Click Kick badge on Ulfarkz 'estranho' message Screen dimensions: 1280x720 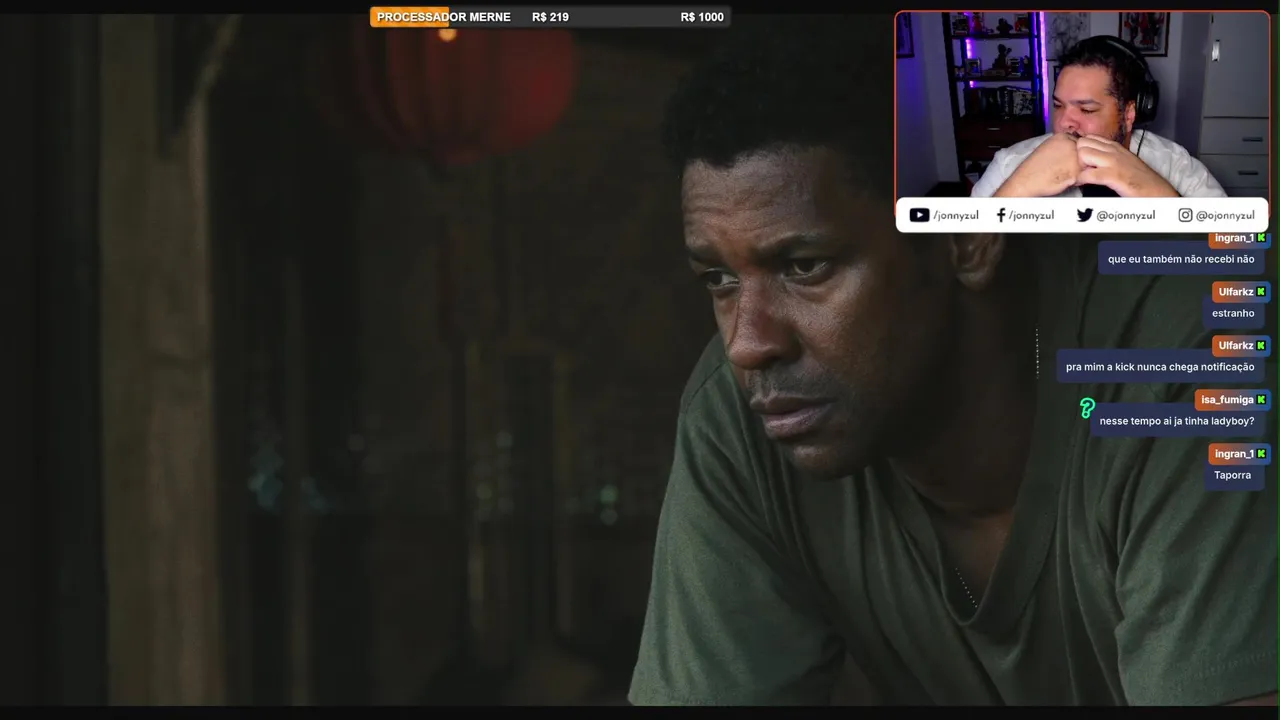[1261, 292]
